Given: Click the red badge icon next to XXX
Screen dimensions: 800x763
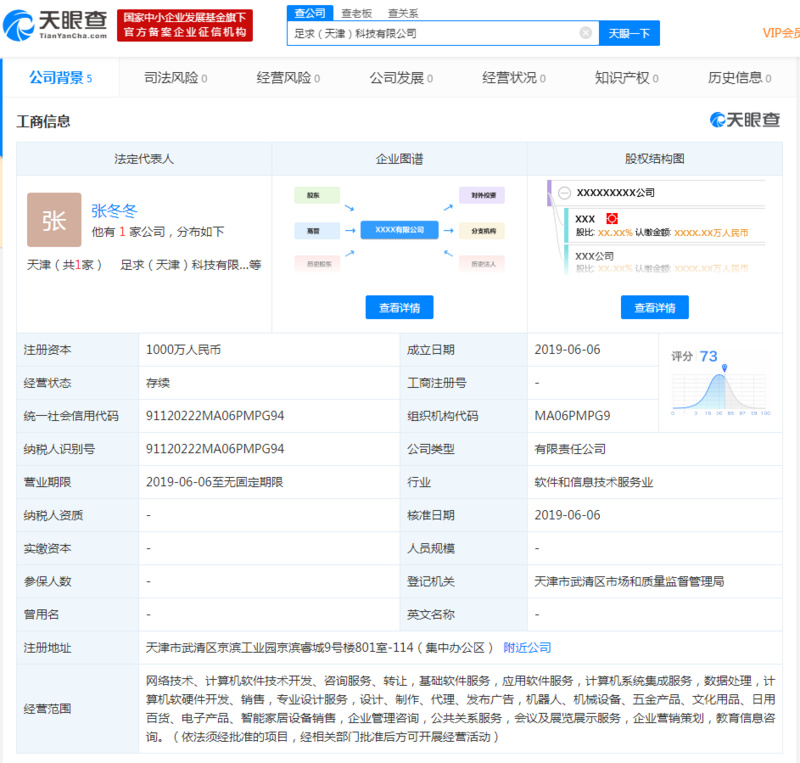Looking at the screenshot, I should [x=612, y=218].
